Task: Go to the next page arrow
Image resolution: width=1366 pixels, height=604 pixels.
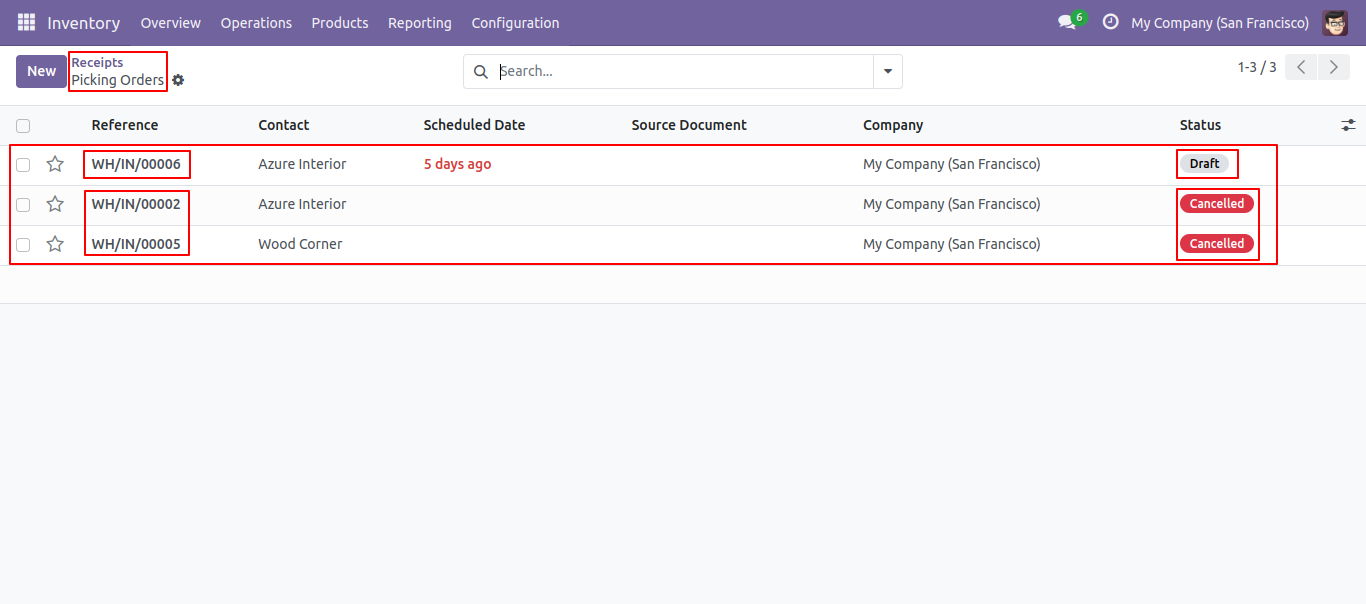Action: [x=1334, y=67]
